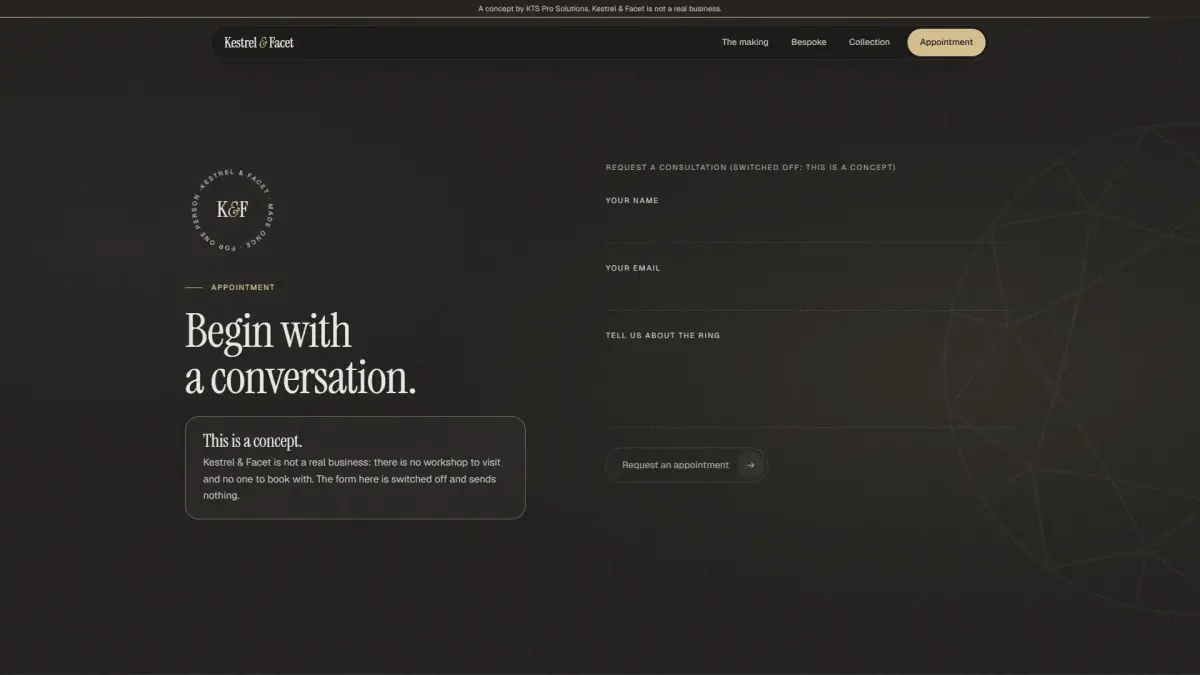This screenshot has width=1200, height=675.
Task: Go to The making page
Action: coord(745,42)
